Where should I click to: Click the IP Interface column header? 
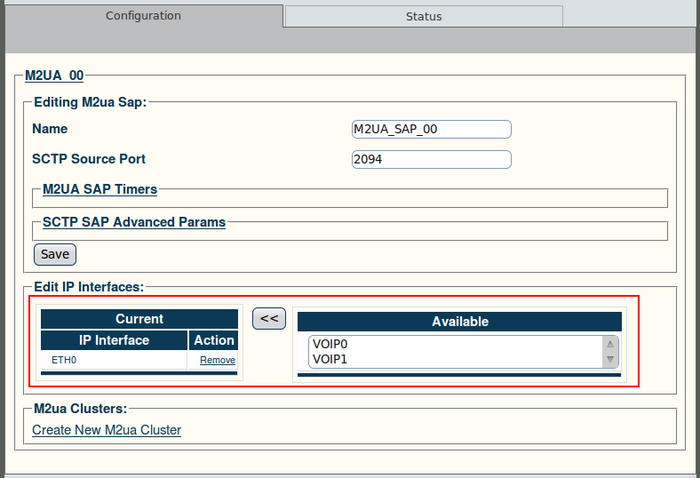click(x=114, y=340)
